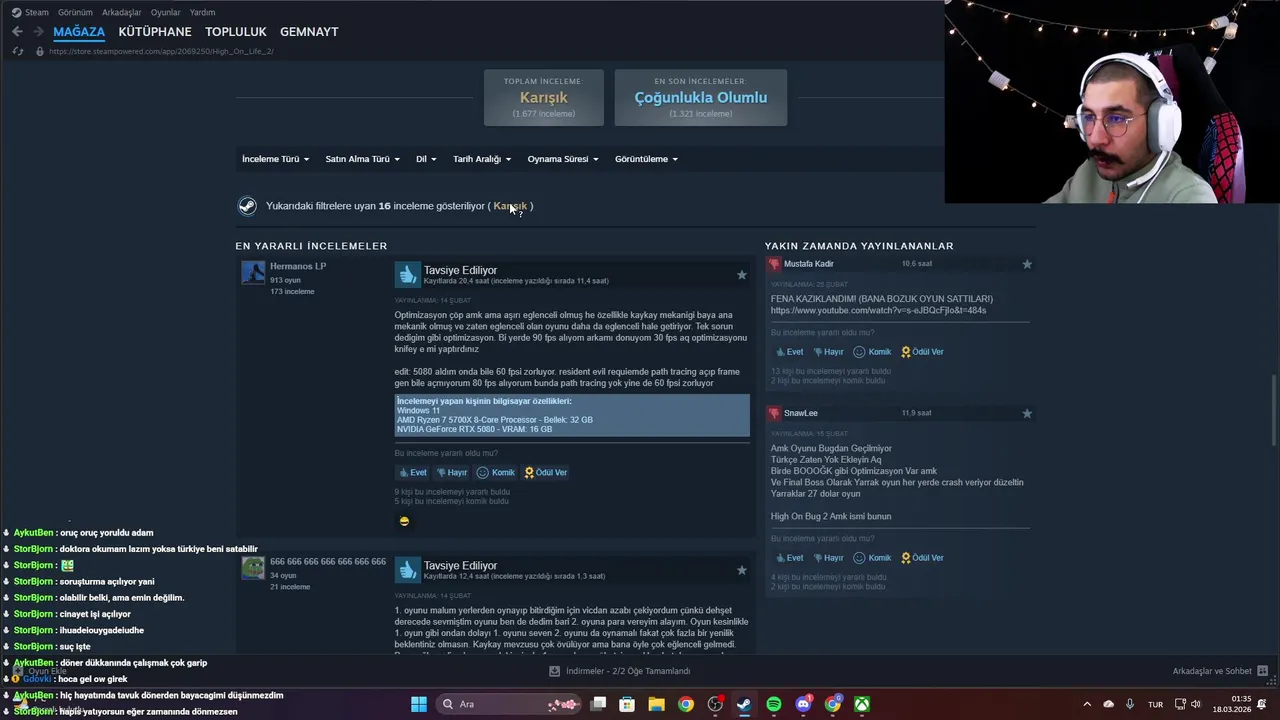Click the thumbs-up icon on the second review
1280x720 pixels.
(407, 570)
